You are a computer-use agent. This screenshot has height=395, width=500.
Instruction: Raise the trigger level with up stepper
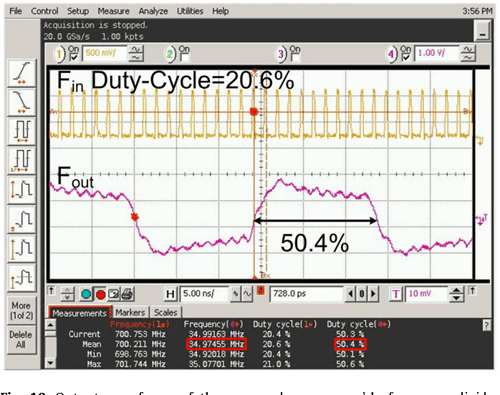tap(456, 290)
